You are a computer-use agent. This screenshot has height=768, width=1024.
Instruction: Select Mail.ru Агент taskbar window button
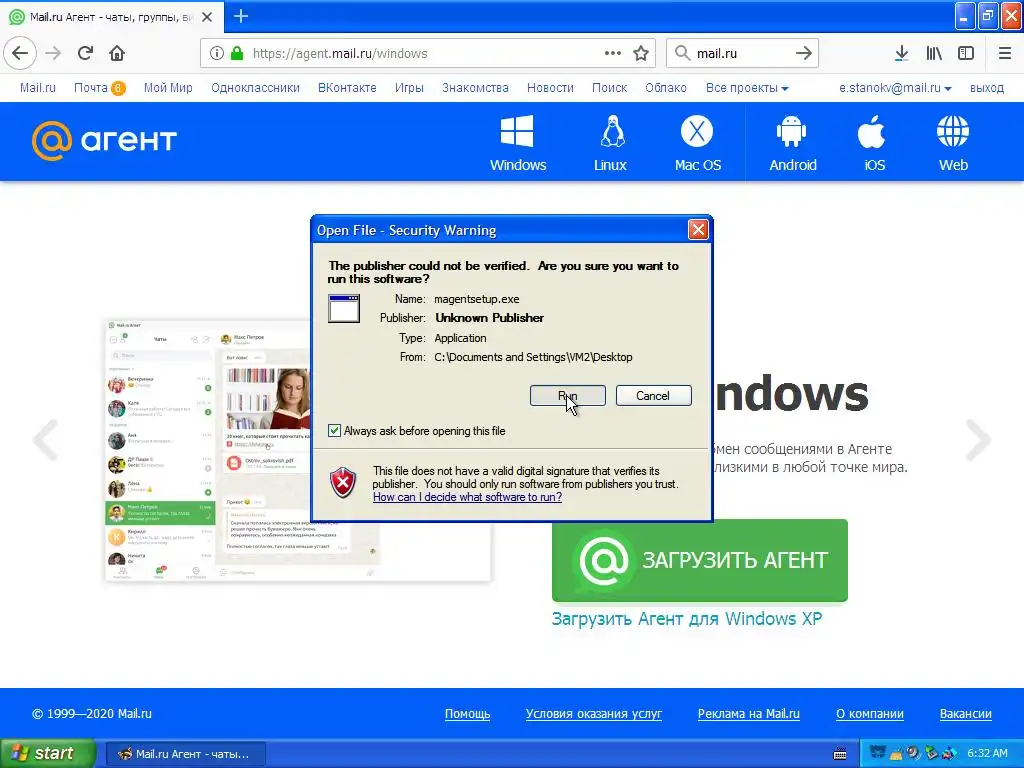[185, 754]
